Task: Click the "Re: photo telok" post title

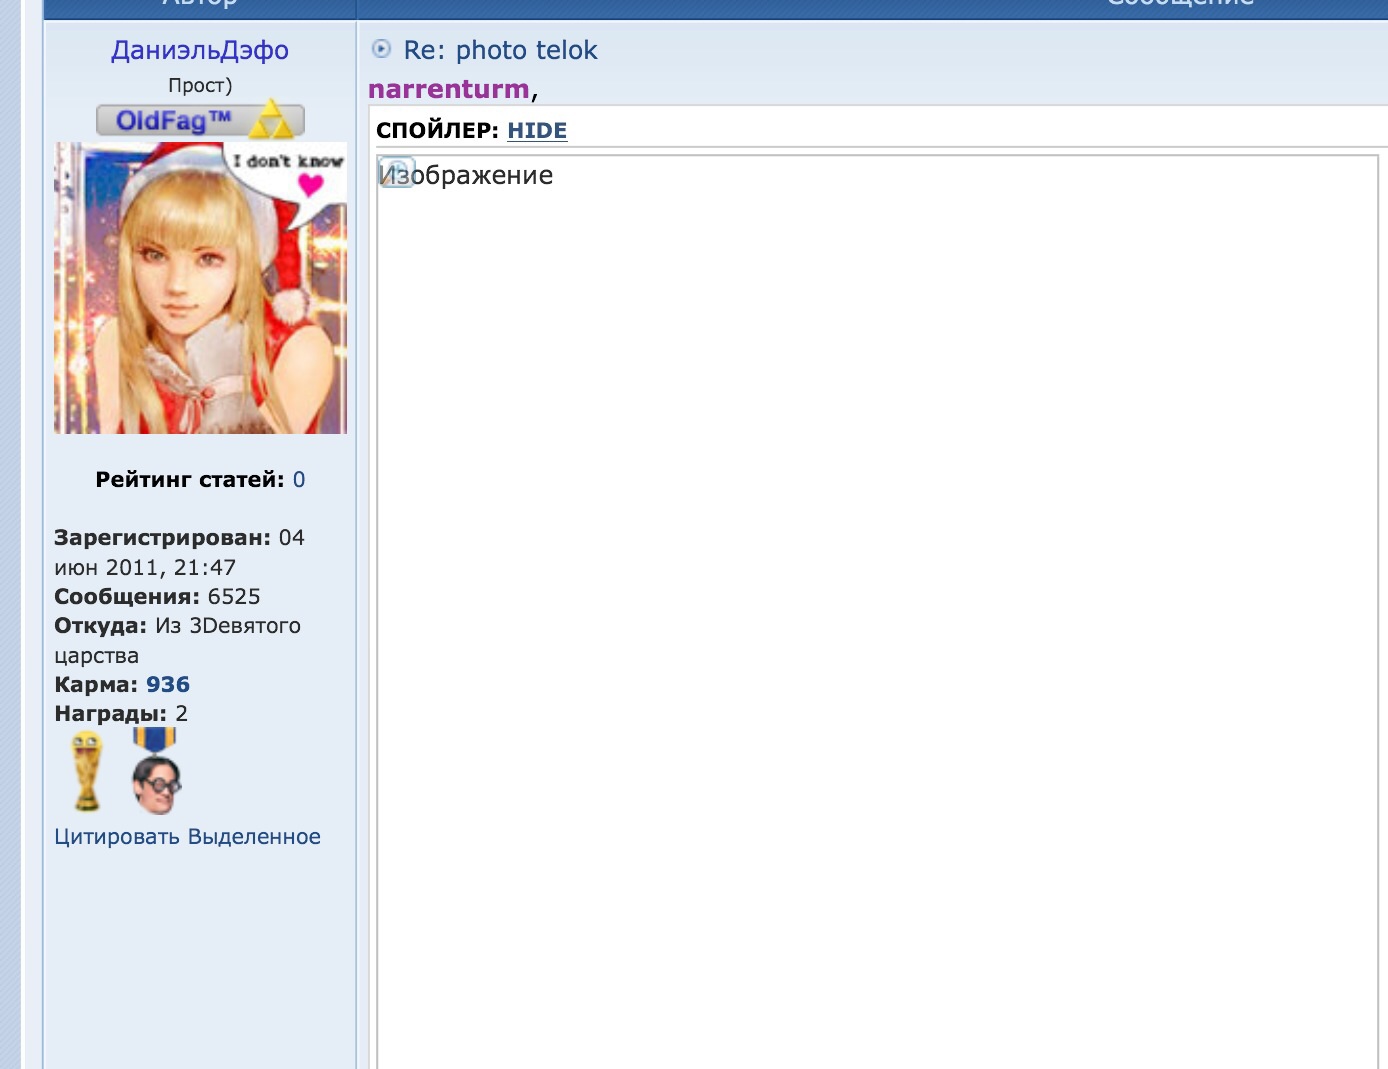Action: [500, 50]
